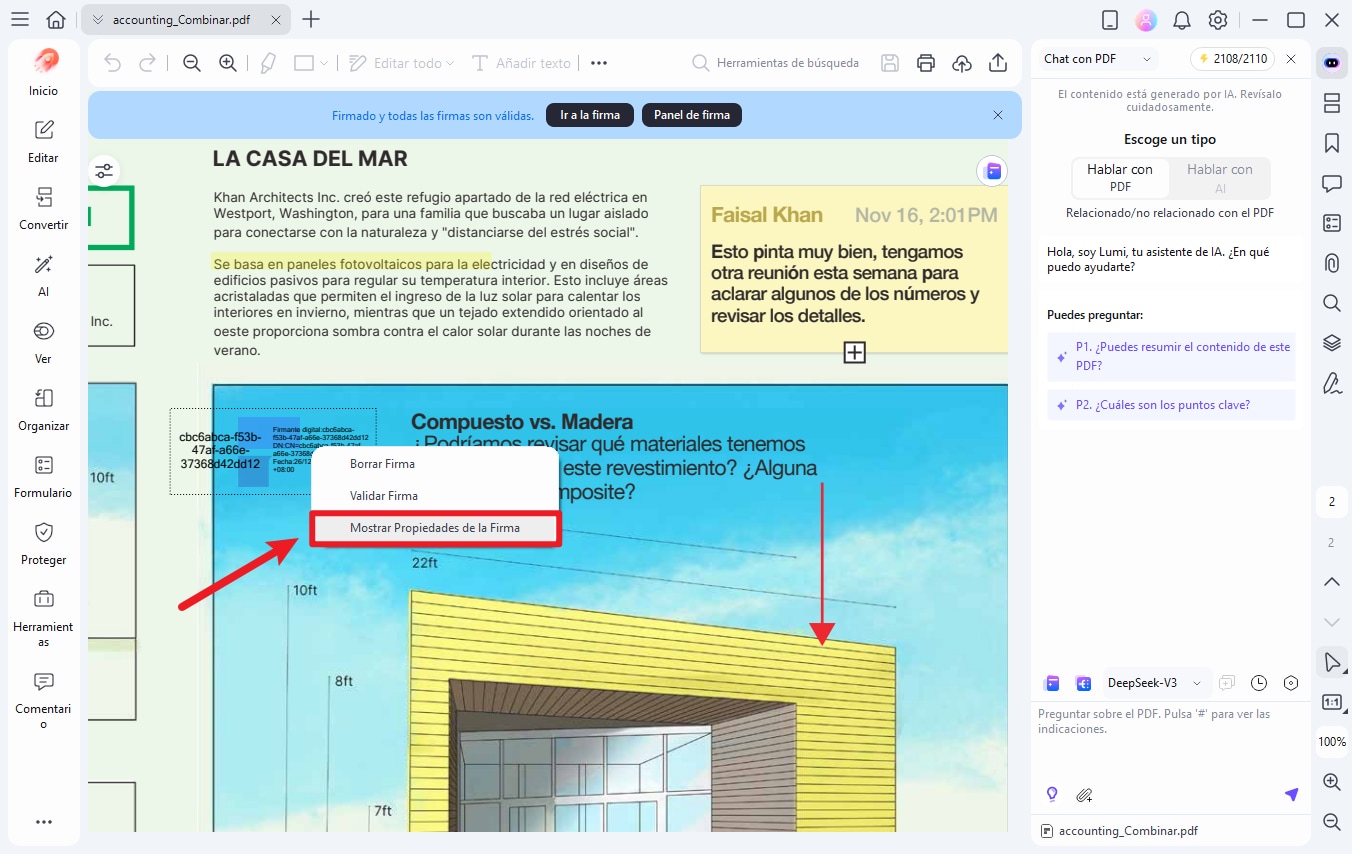Switch to the 'Hablar con AI' mode
Viewport: 1352px width, 854px height.
[x=1219, y=178]
